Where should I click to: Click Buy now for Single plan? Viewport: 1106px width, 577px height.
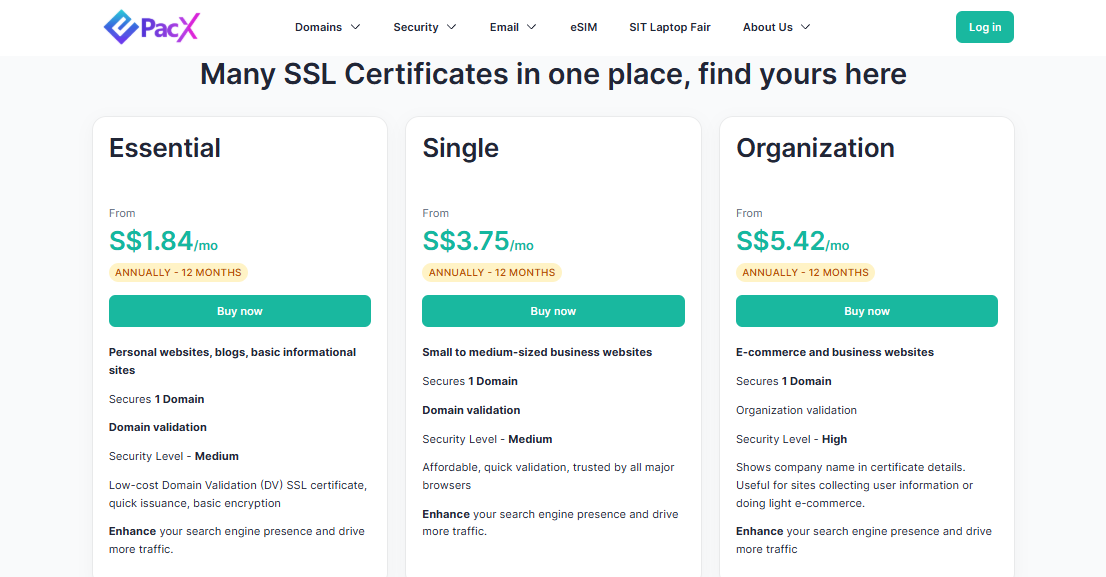(553, 311)
